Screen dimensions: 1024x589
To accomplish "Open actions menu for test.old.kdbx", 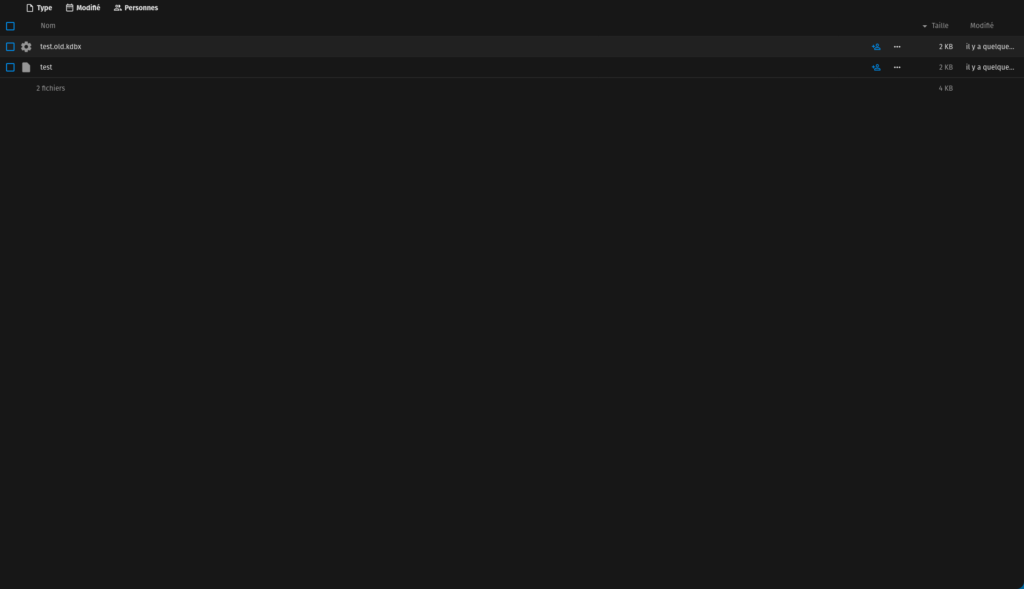I will (x=897, y=47).
